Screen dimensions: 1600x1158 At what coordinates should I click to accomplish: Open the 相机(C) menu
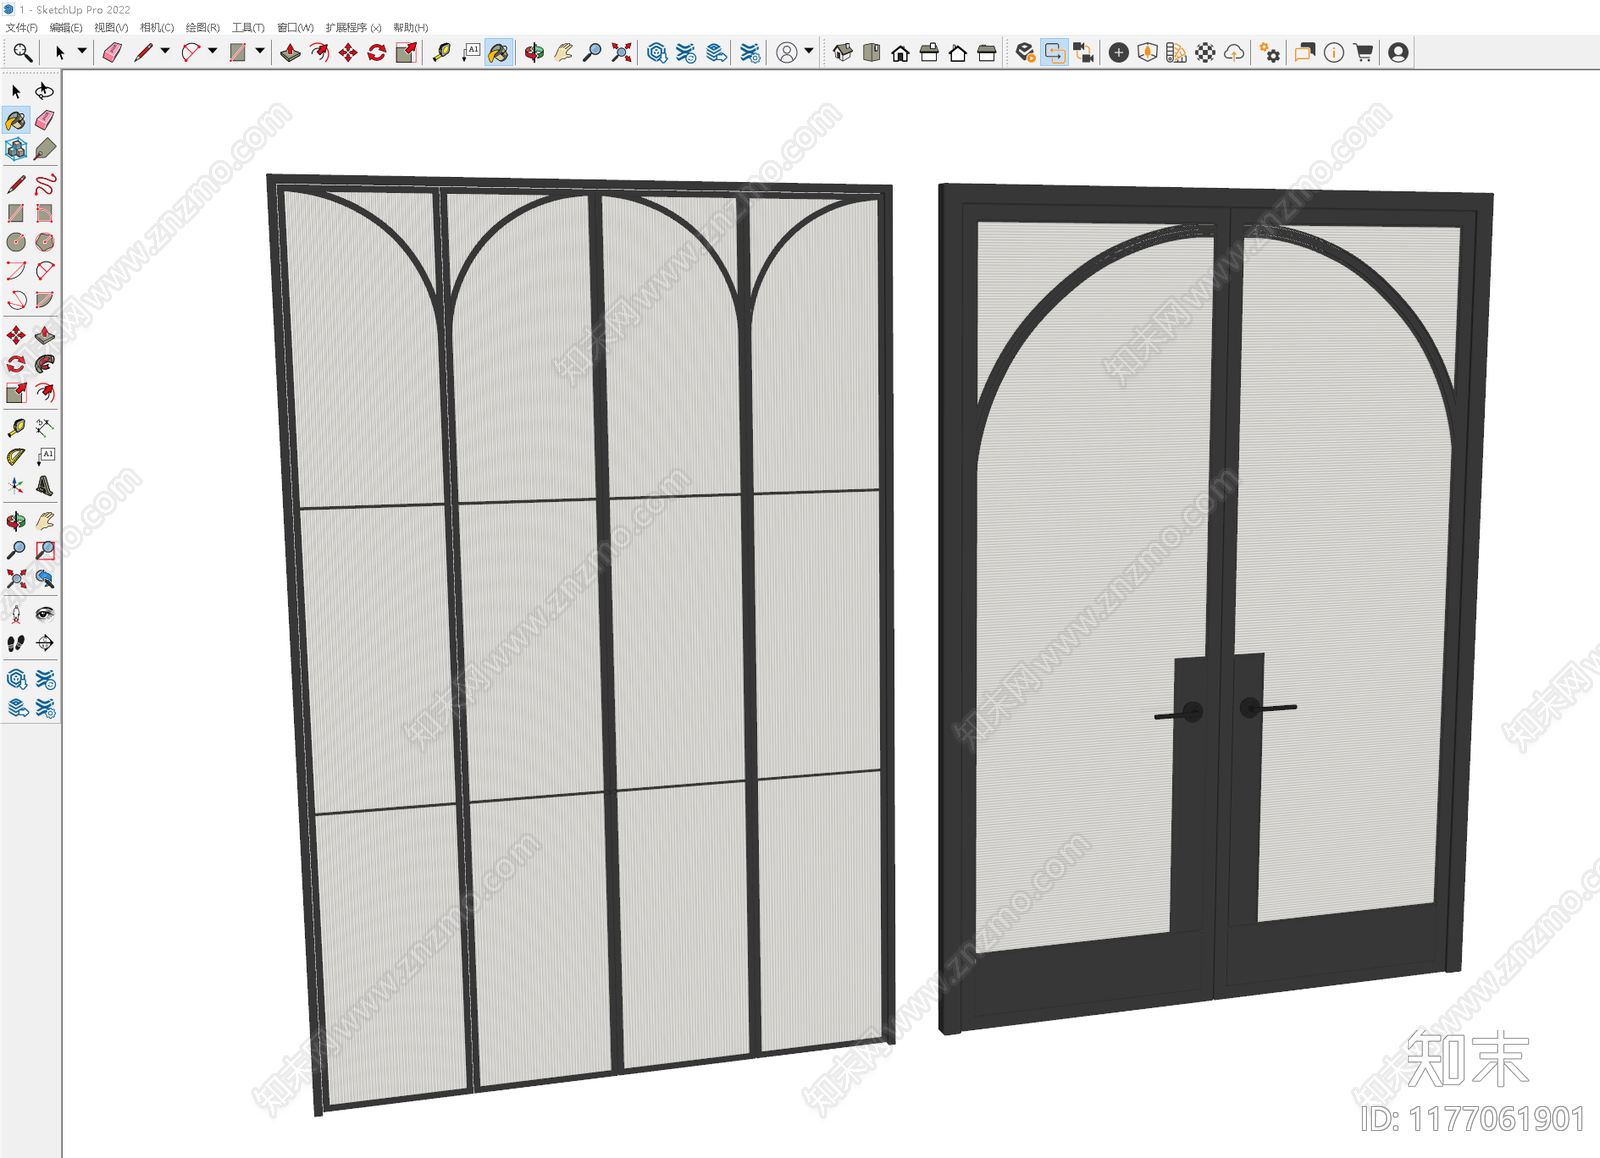157,27
